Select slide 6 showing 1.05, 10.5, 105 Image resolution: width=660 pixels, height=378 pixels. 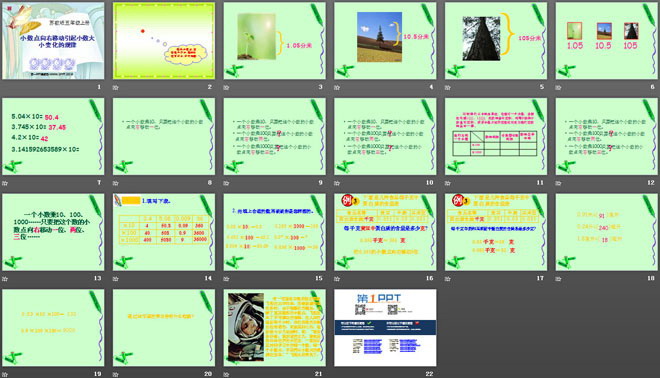(607, 40)
